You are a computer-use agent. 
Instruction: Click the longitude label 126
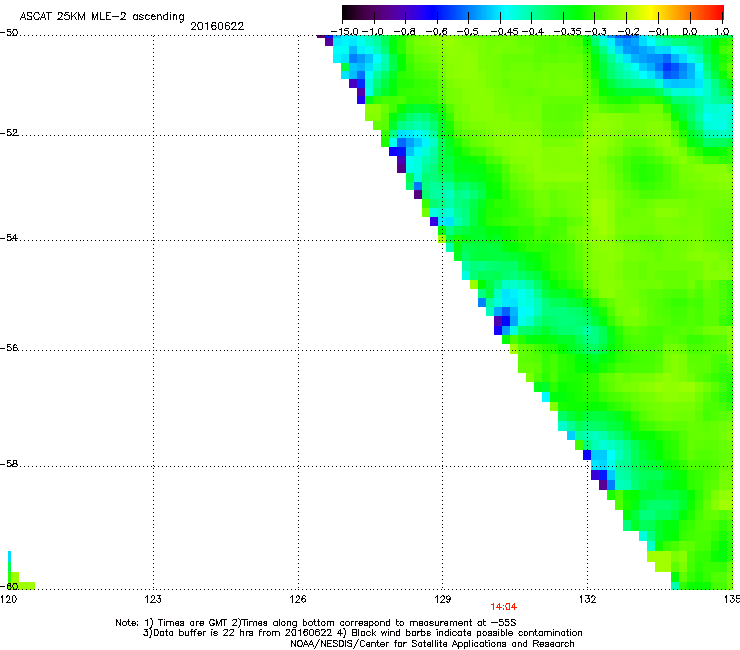[298, 599]
